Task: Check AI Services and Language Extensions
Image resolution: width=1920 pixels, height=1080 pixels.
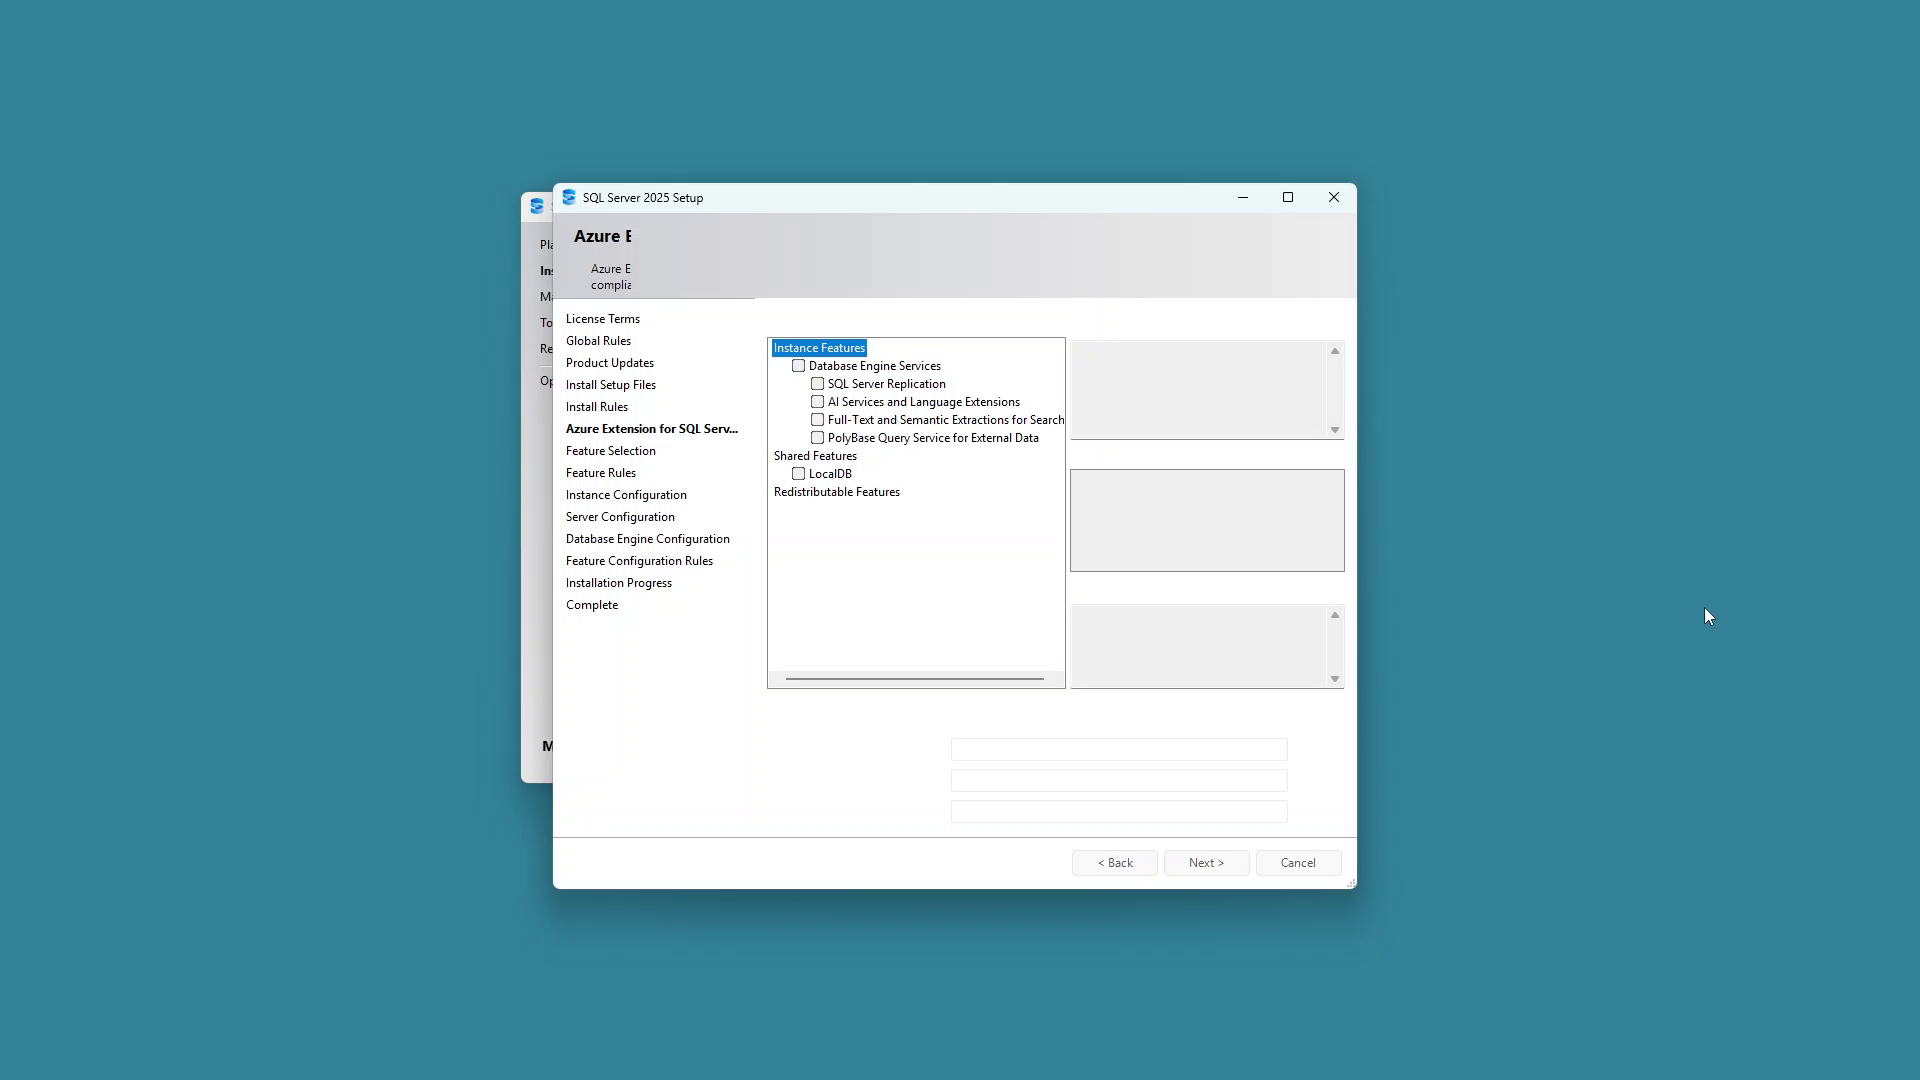Action: coord(817,402)
